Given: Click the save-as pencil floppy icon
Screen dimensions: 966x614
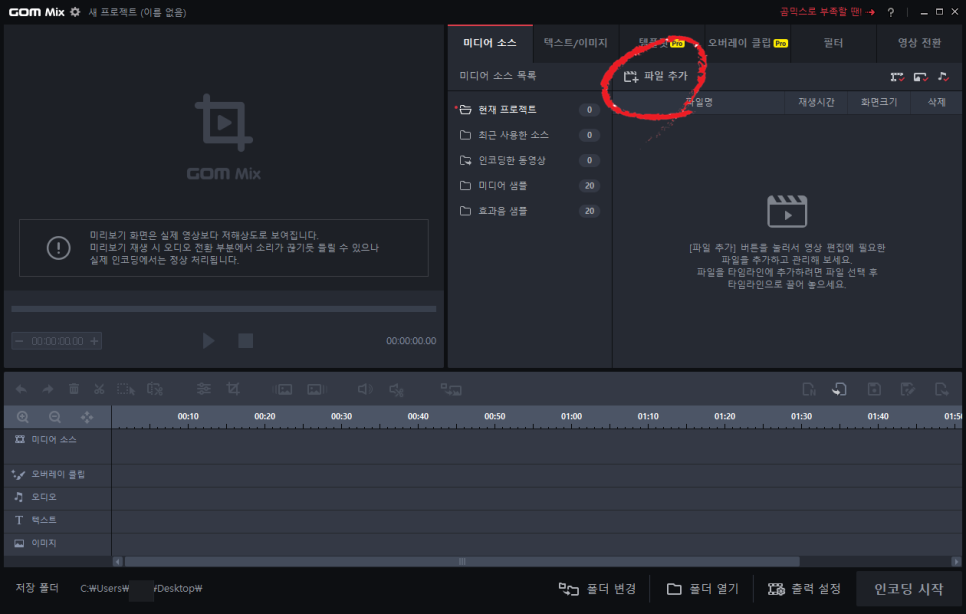Looking at the screenshot, I should [907, 389].
